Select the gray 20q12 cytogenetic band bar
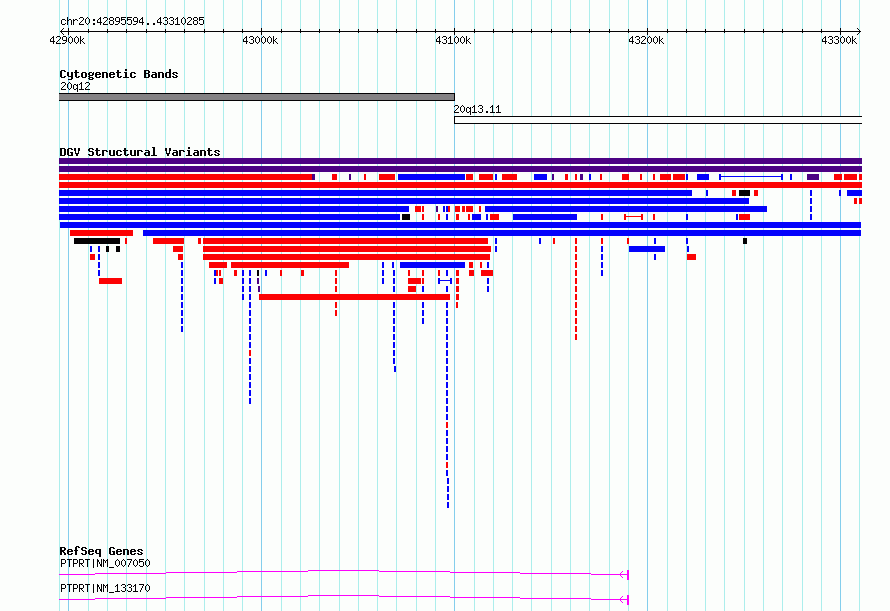 pos(257,97)
